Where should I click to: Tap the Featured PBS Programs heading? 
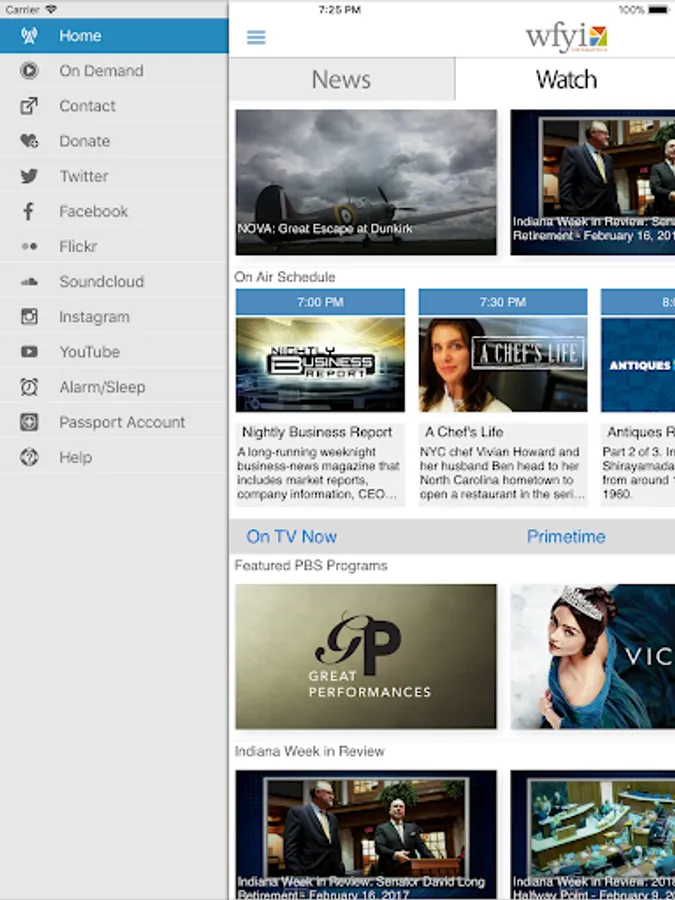(x=311, y=566)
